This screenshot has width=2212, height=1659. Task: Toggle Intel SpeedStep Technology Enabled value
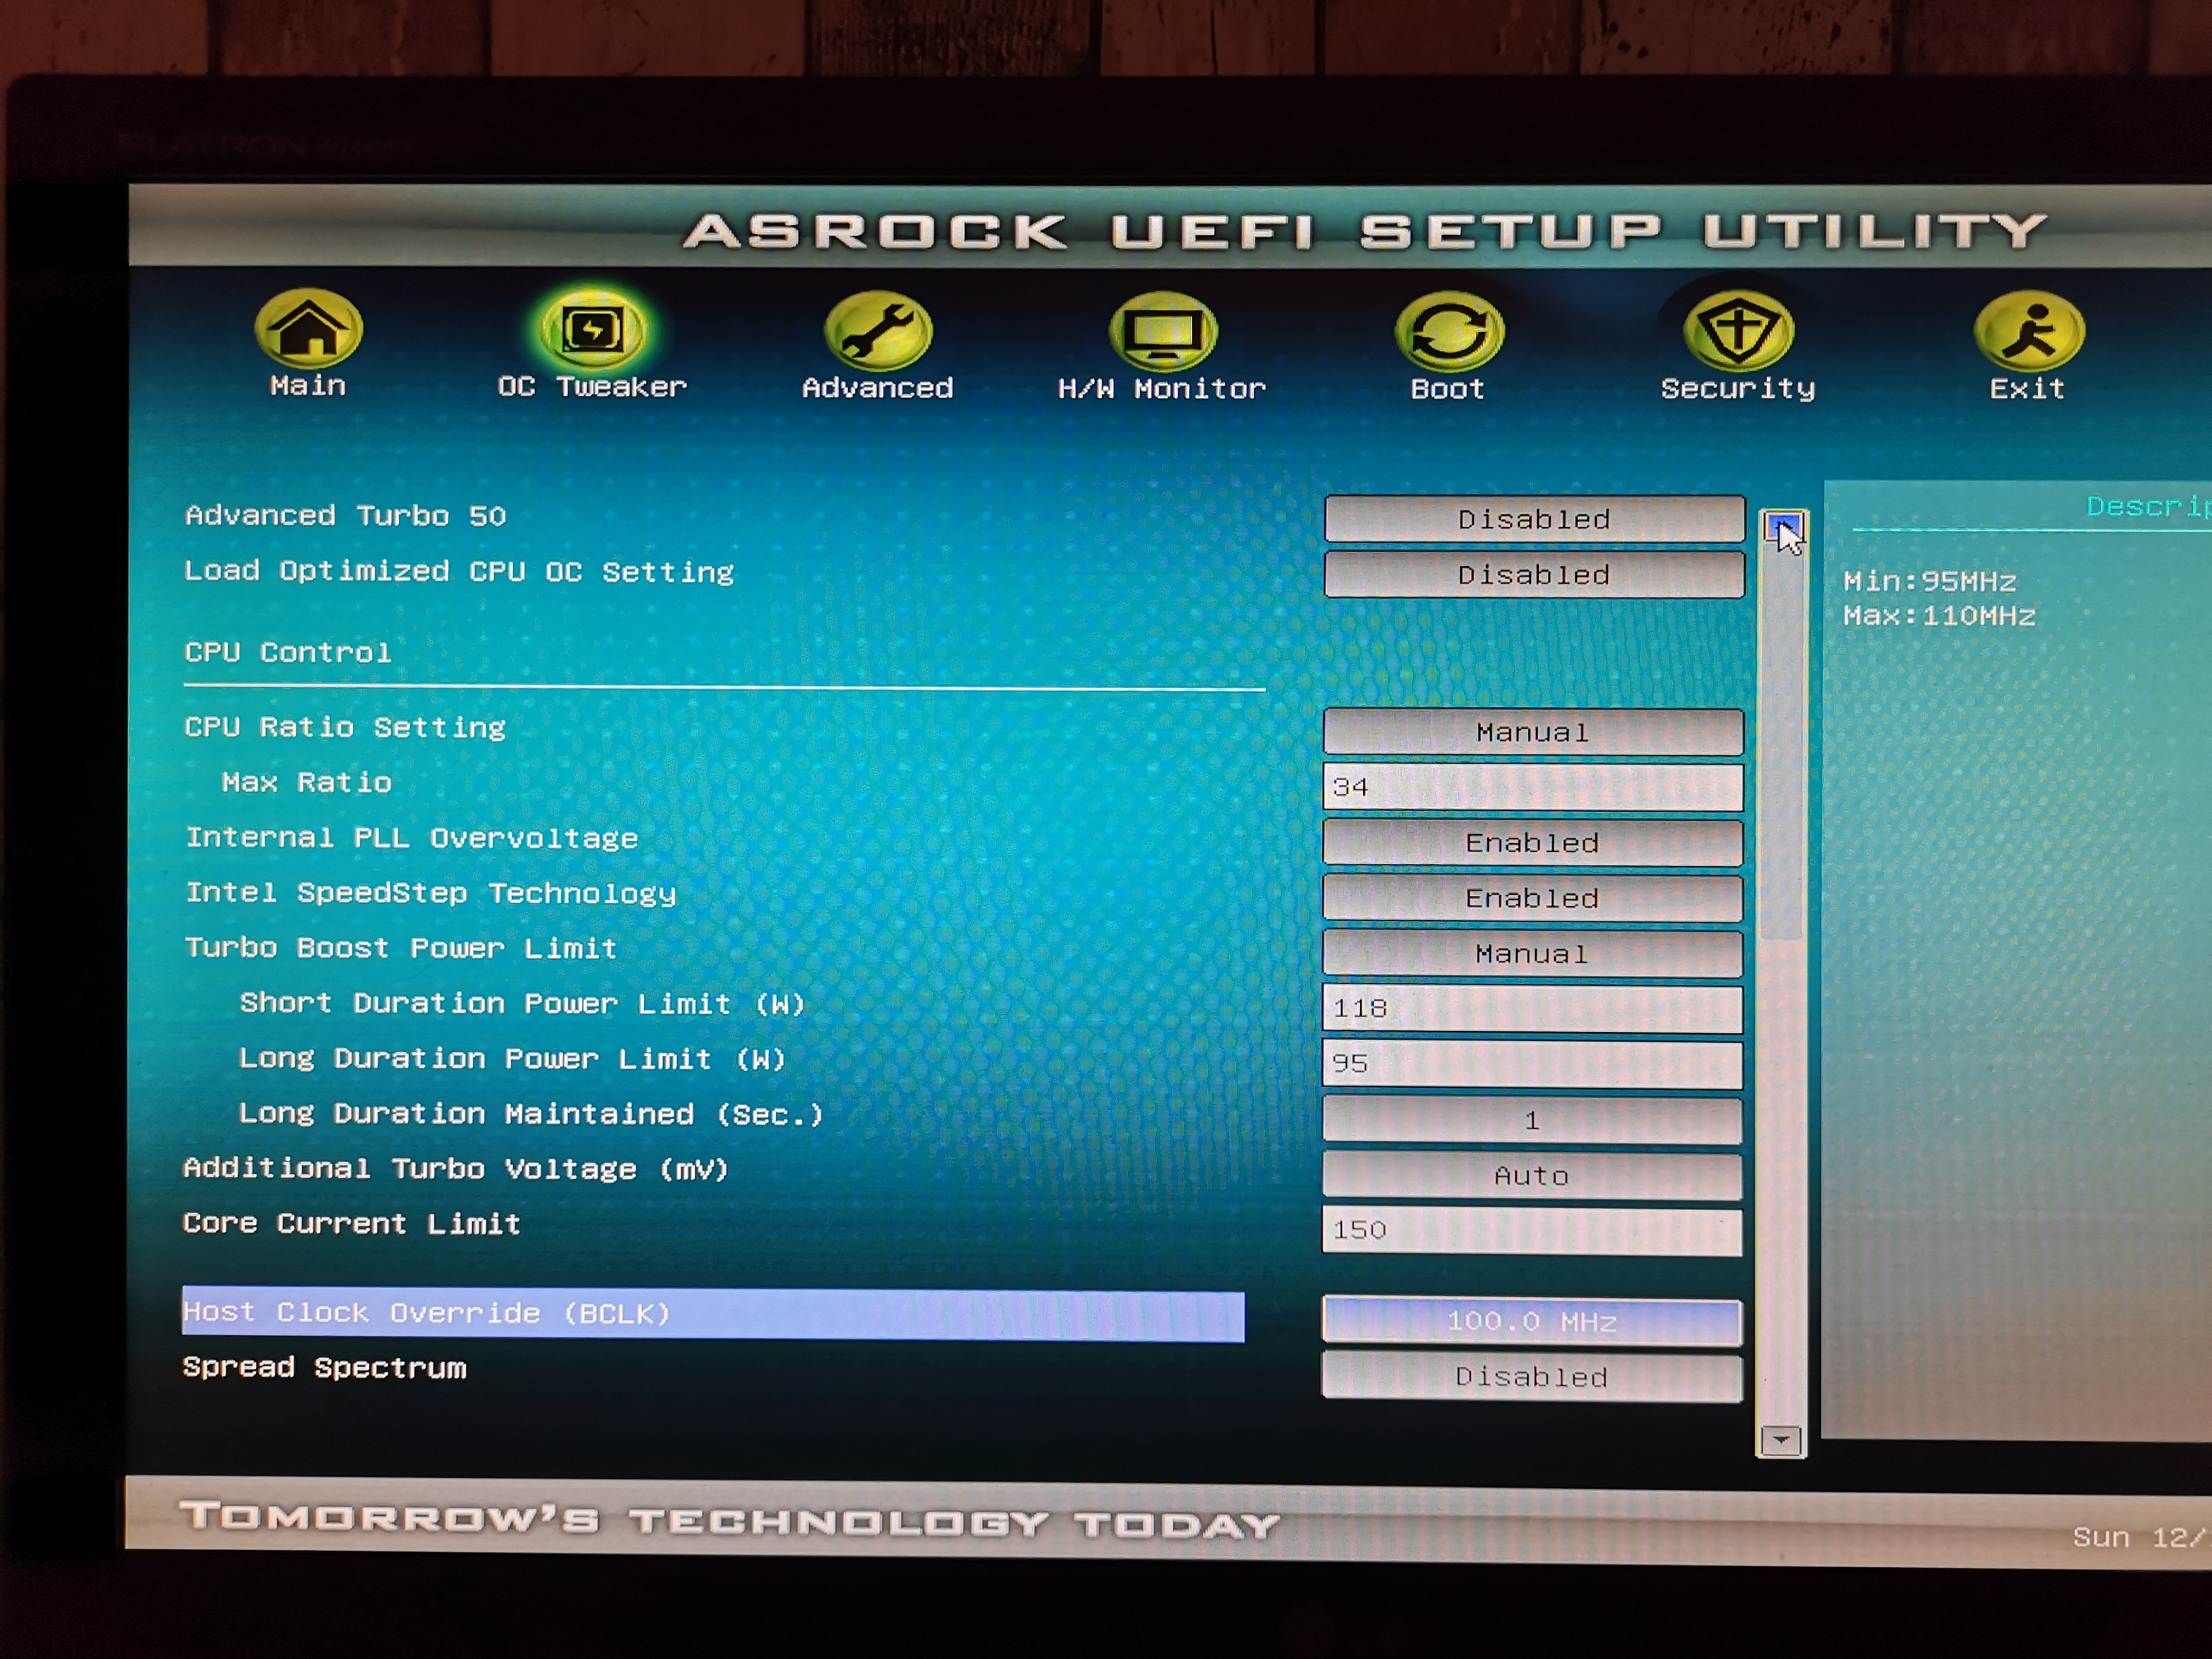click(1532, 898)
